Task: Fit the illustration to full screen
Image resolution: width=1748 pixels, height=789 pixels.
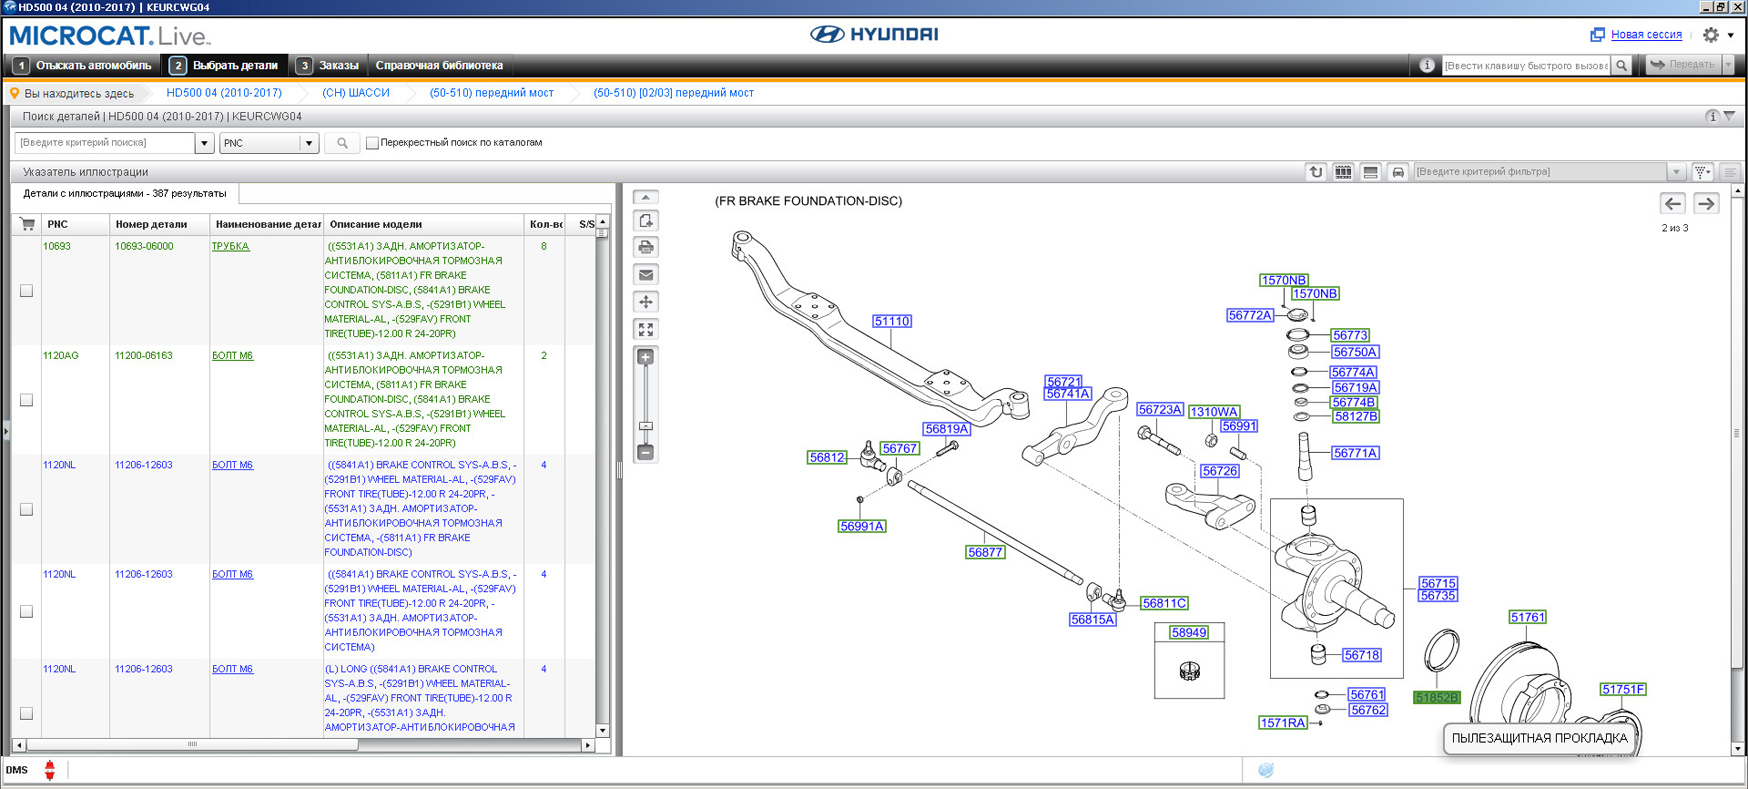Action: (x=646, y=329)
